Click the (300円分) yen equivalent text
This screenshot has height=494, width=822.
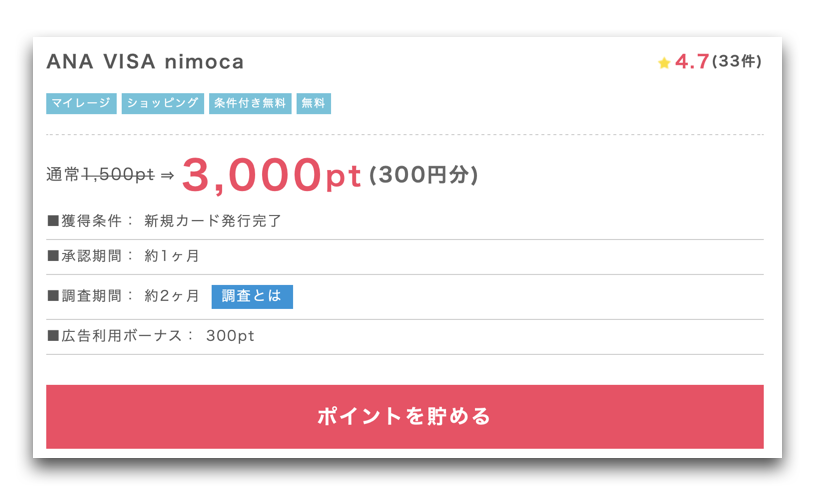[x=423, y=175]
